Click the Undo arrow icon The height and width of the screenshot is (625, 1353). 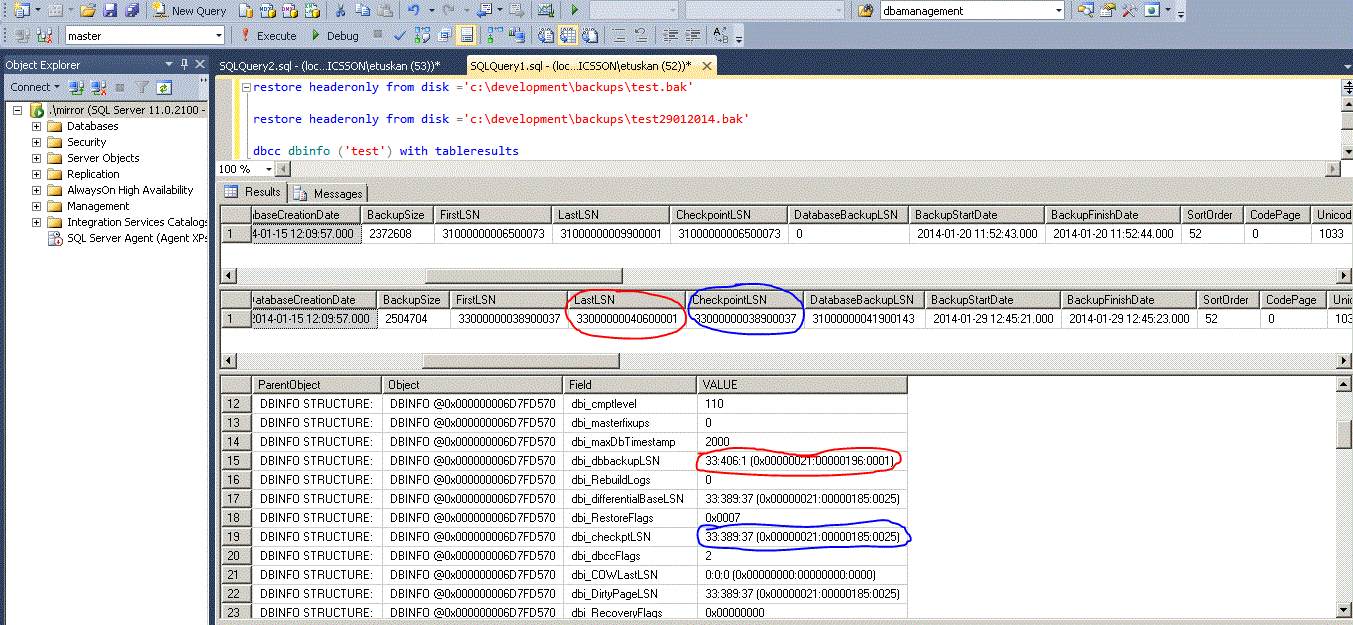[414, 11]
